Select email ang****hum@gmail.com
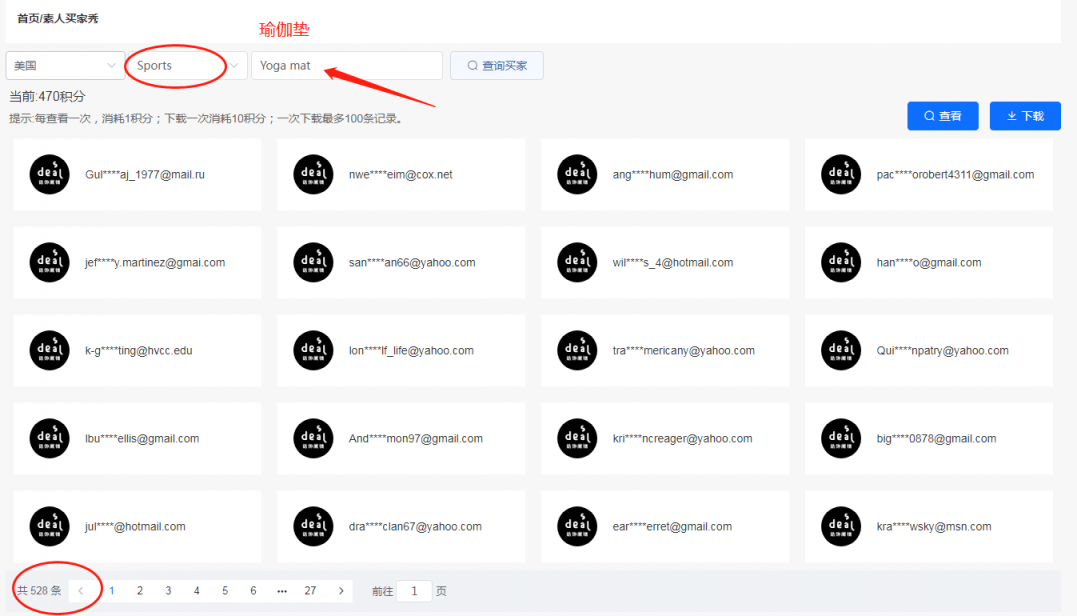 [x=672, y=174]
